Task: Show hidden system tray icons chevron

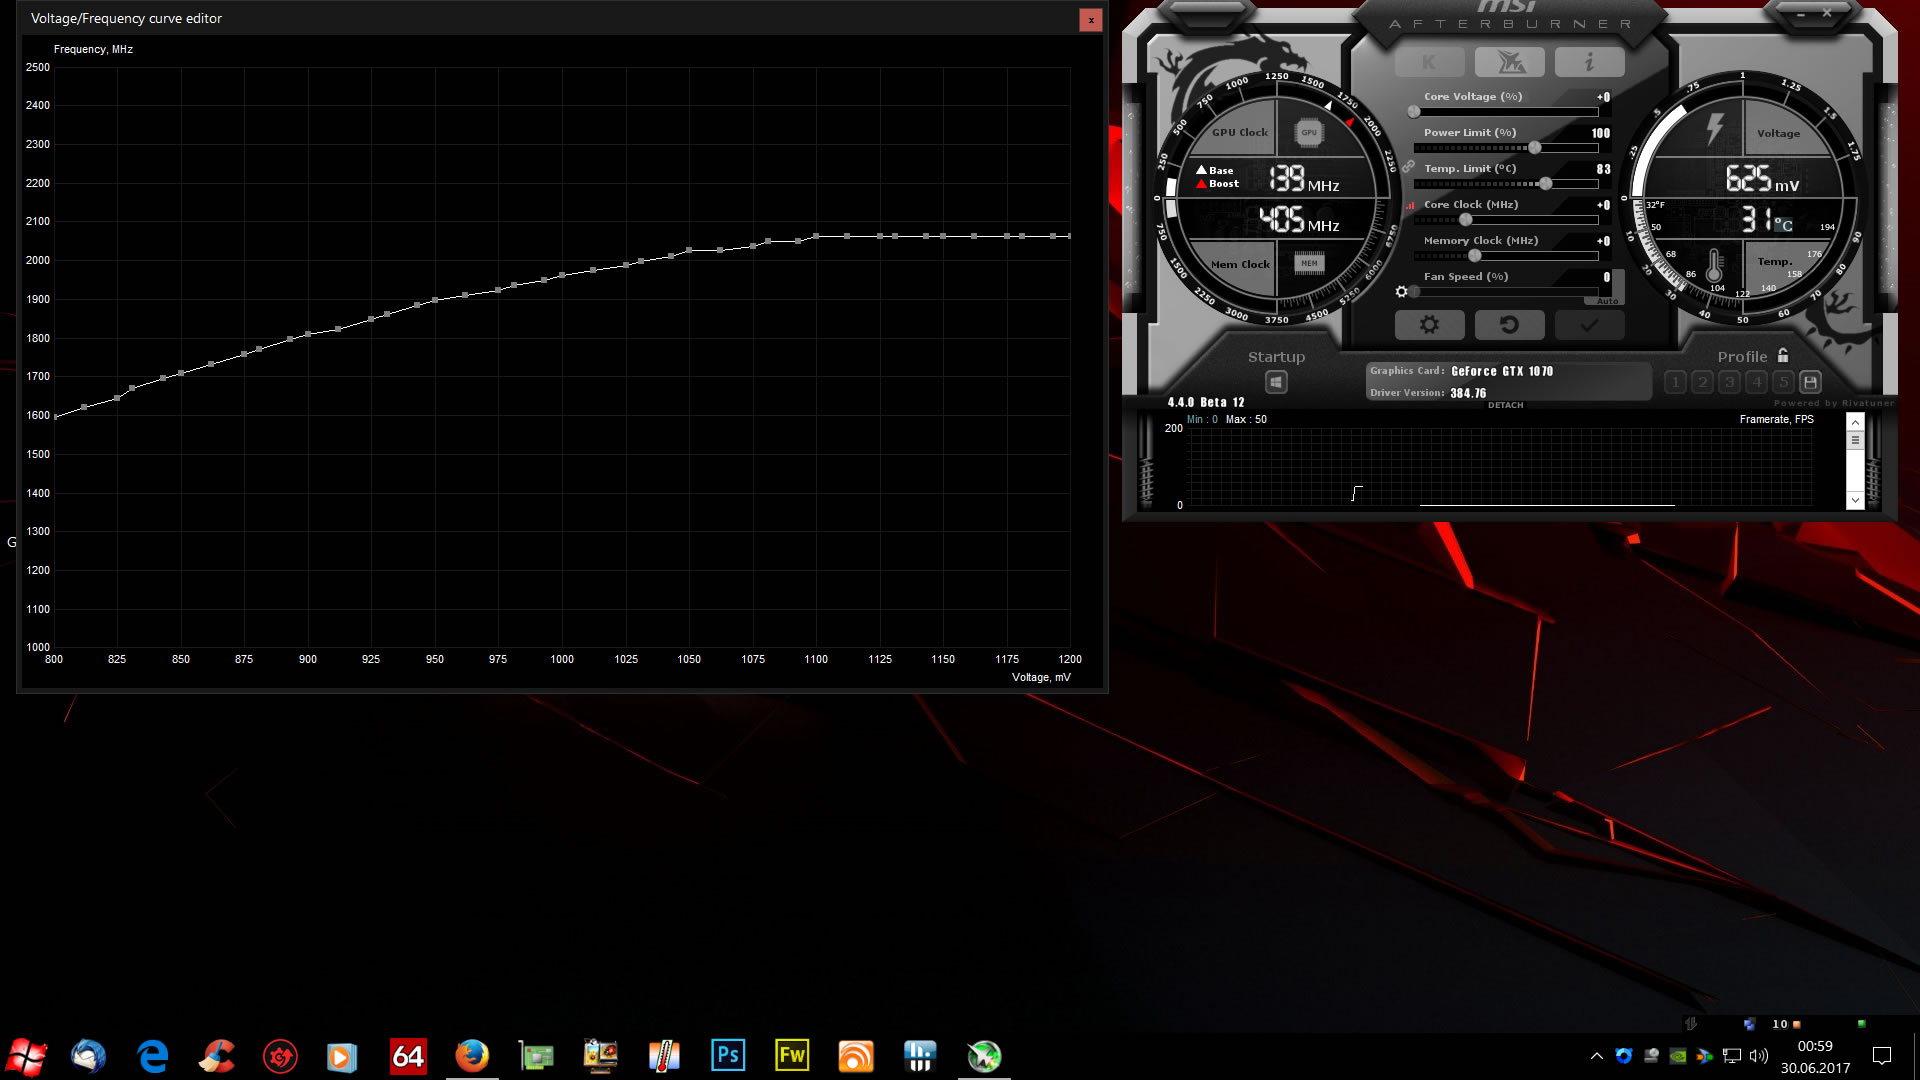Action: (x=1596, y=1056)
